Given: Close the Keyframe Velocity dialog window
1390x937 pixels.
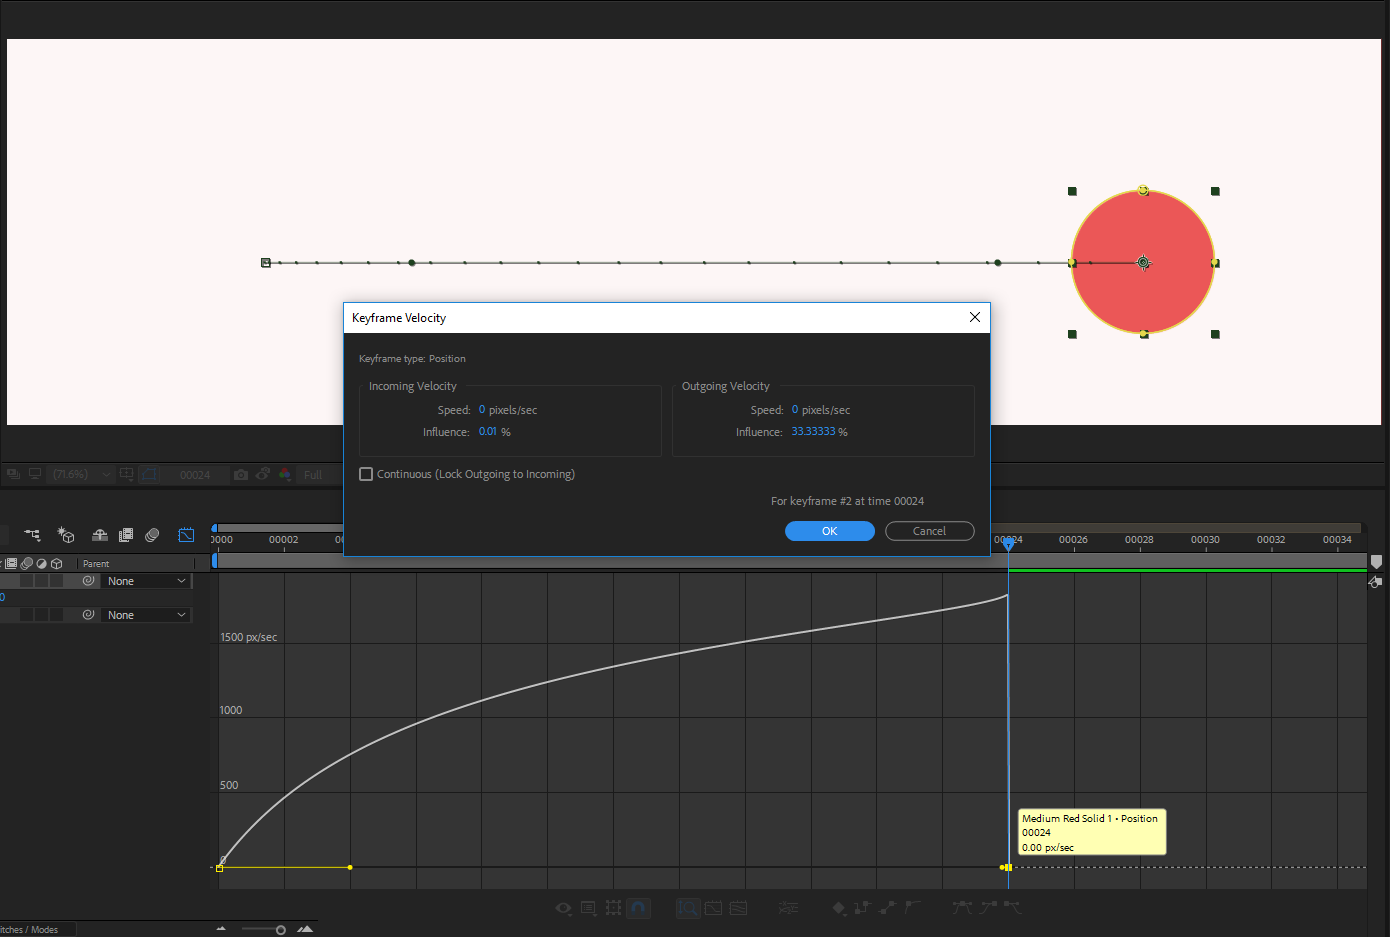Looking at the screenshot, I should coord(975,317).
